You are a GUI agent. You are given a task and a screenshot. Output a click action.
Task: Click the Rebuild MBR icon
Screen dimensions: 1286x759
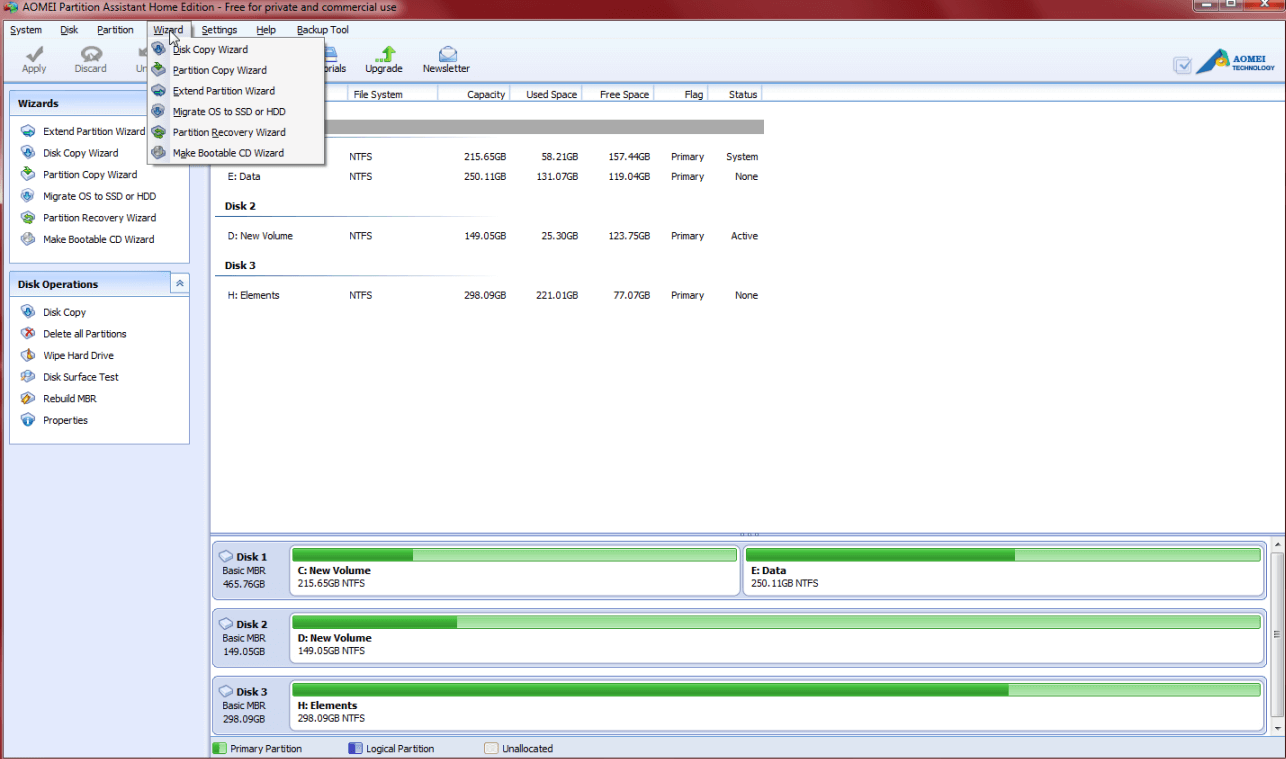point(28,398)
